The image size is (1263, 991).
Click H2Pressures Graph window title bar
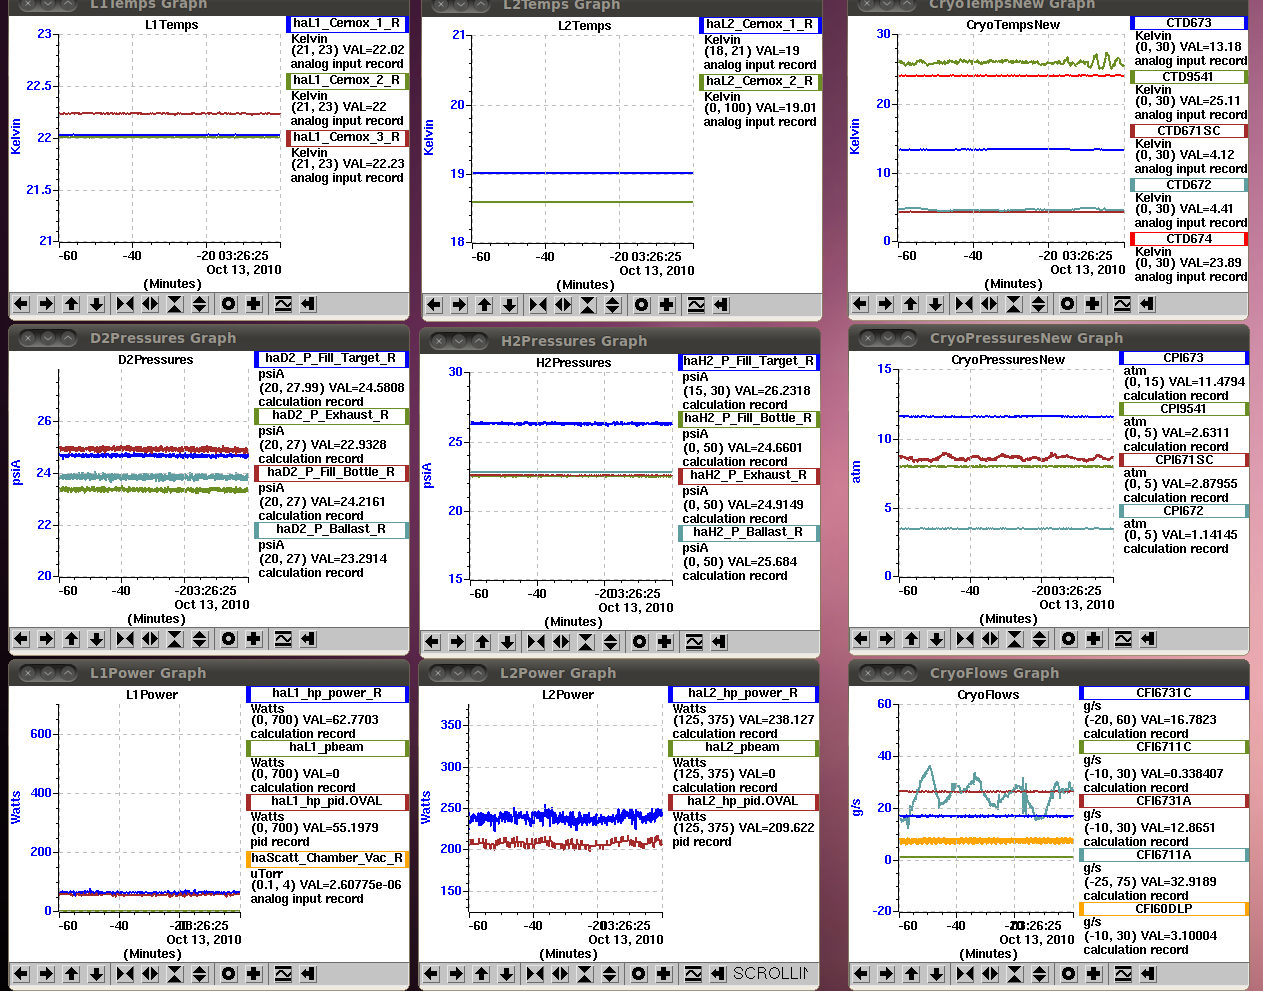click(620, 341)
